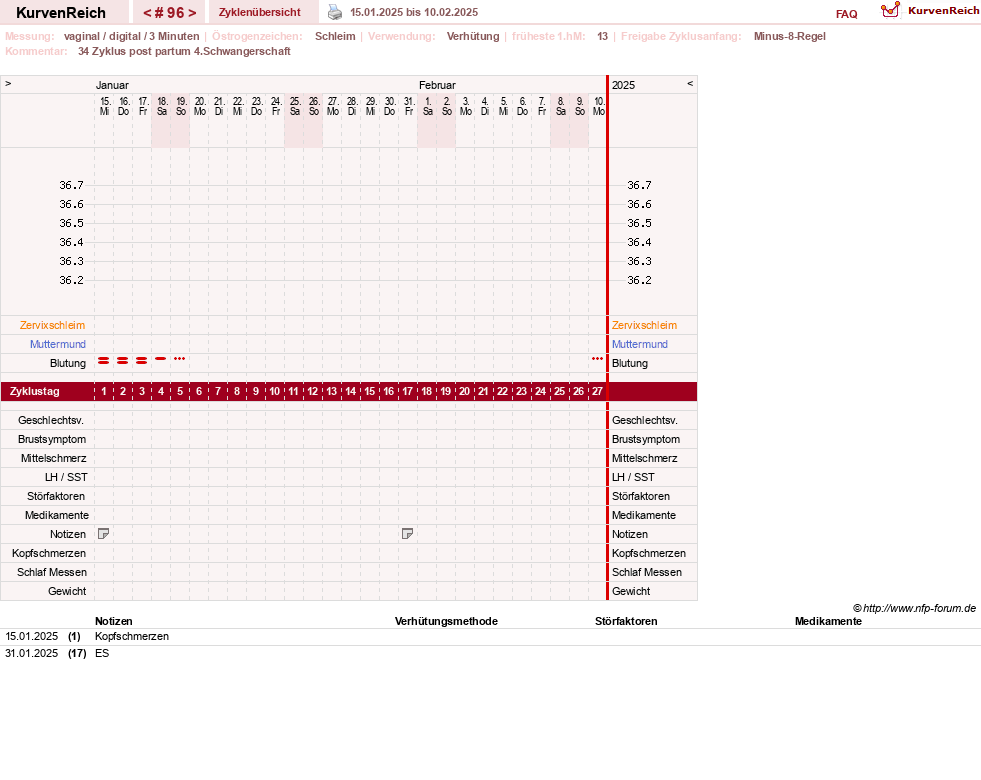The image size is (981, 780).
Task: Select cycle day 14 in Zyklustag row
Action: pos(350,392)
